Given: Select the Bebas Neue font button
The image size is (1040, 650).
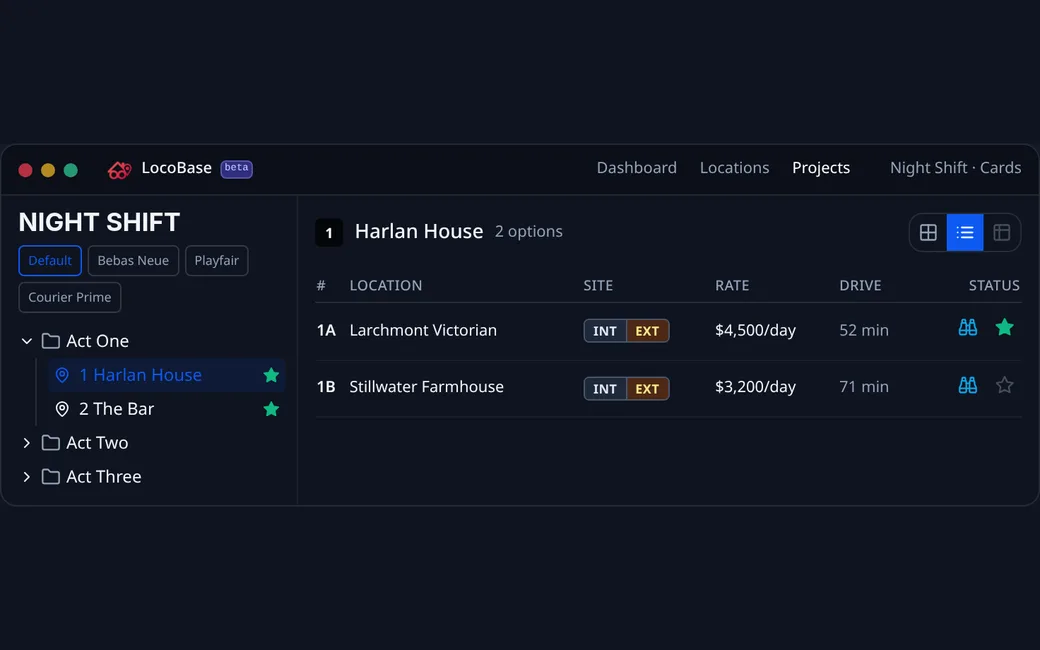Looking at the screenshot, I should pos(133,261).
